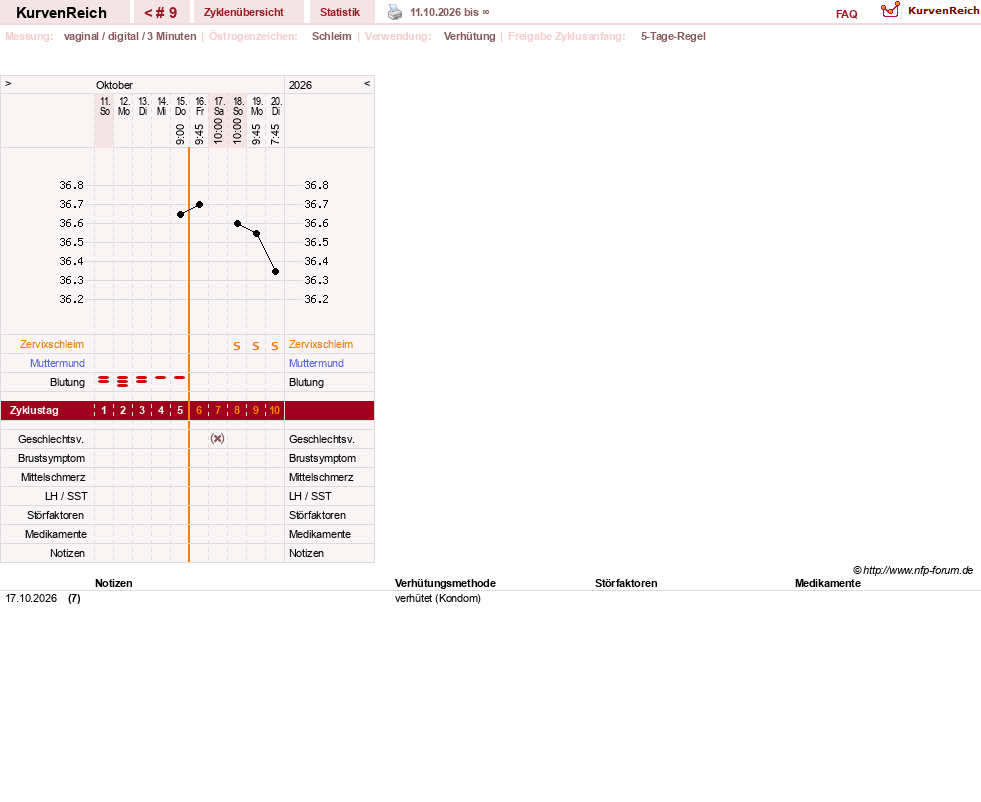Image resolution: width=981 pixels, height=802 pixels.
Task: Click the > arrow in the chart header
Action: (x=8, y=83)
